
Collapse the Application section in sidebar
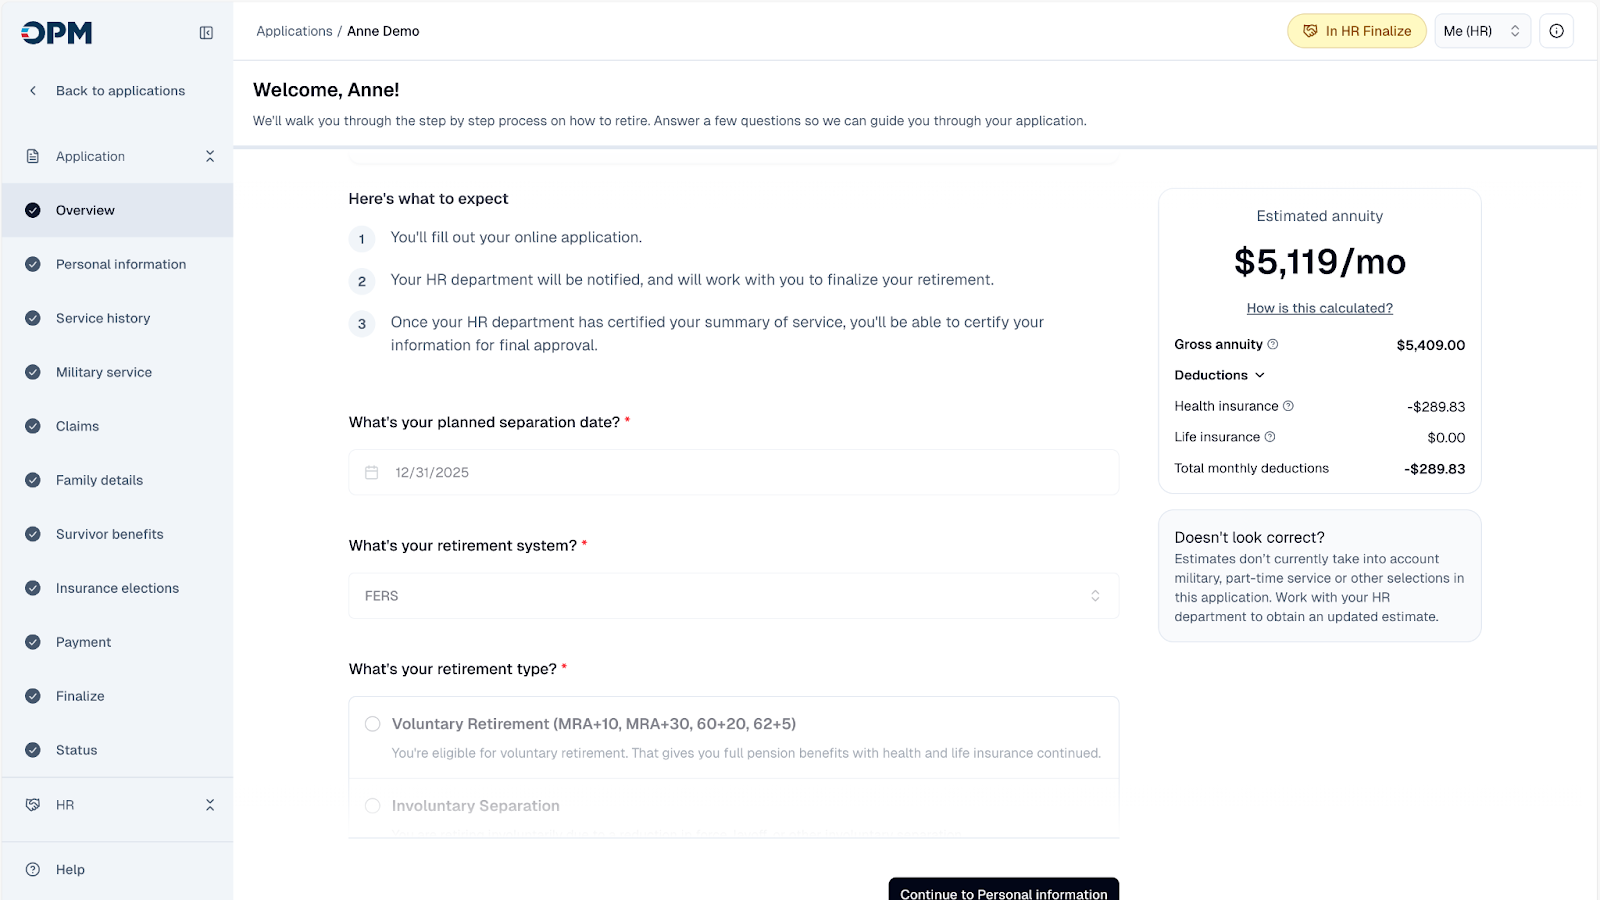coord(210,156)
